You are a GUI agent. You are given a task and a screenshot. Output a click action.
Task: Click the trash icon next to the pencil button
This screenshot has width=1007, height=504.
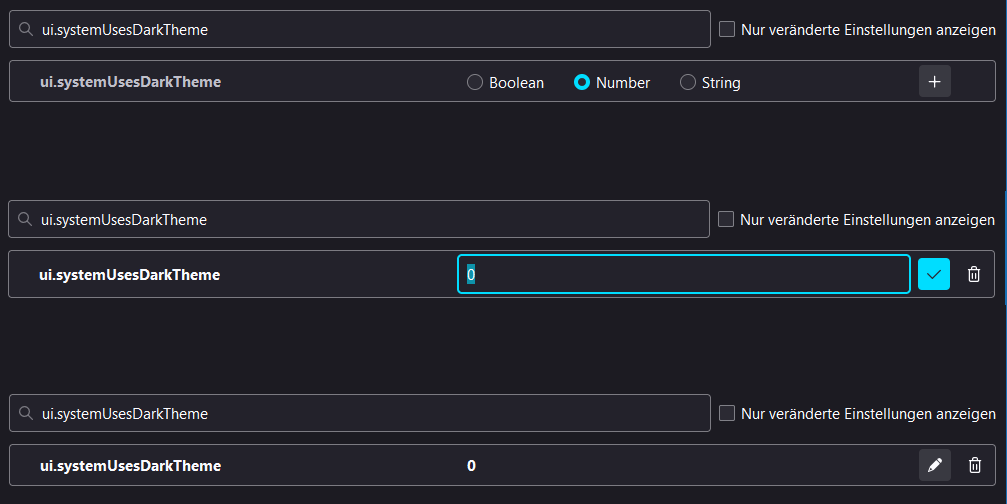pyautogui.click(x=975, y=465)
